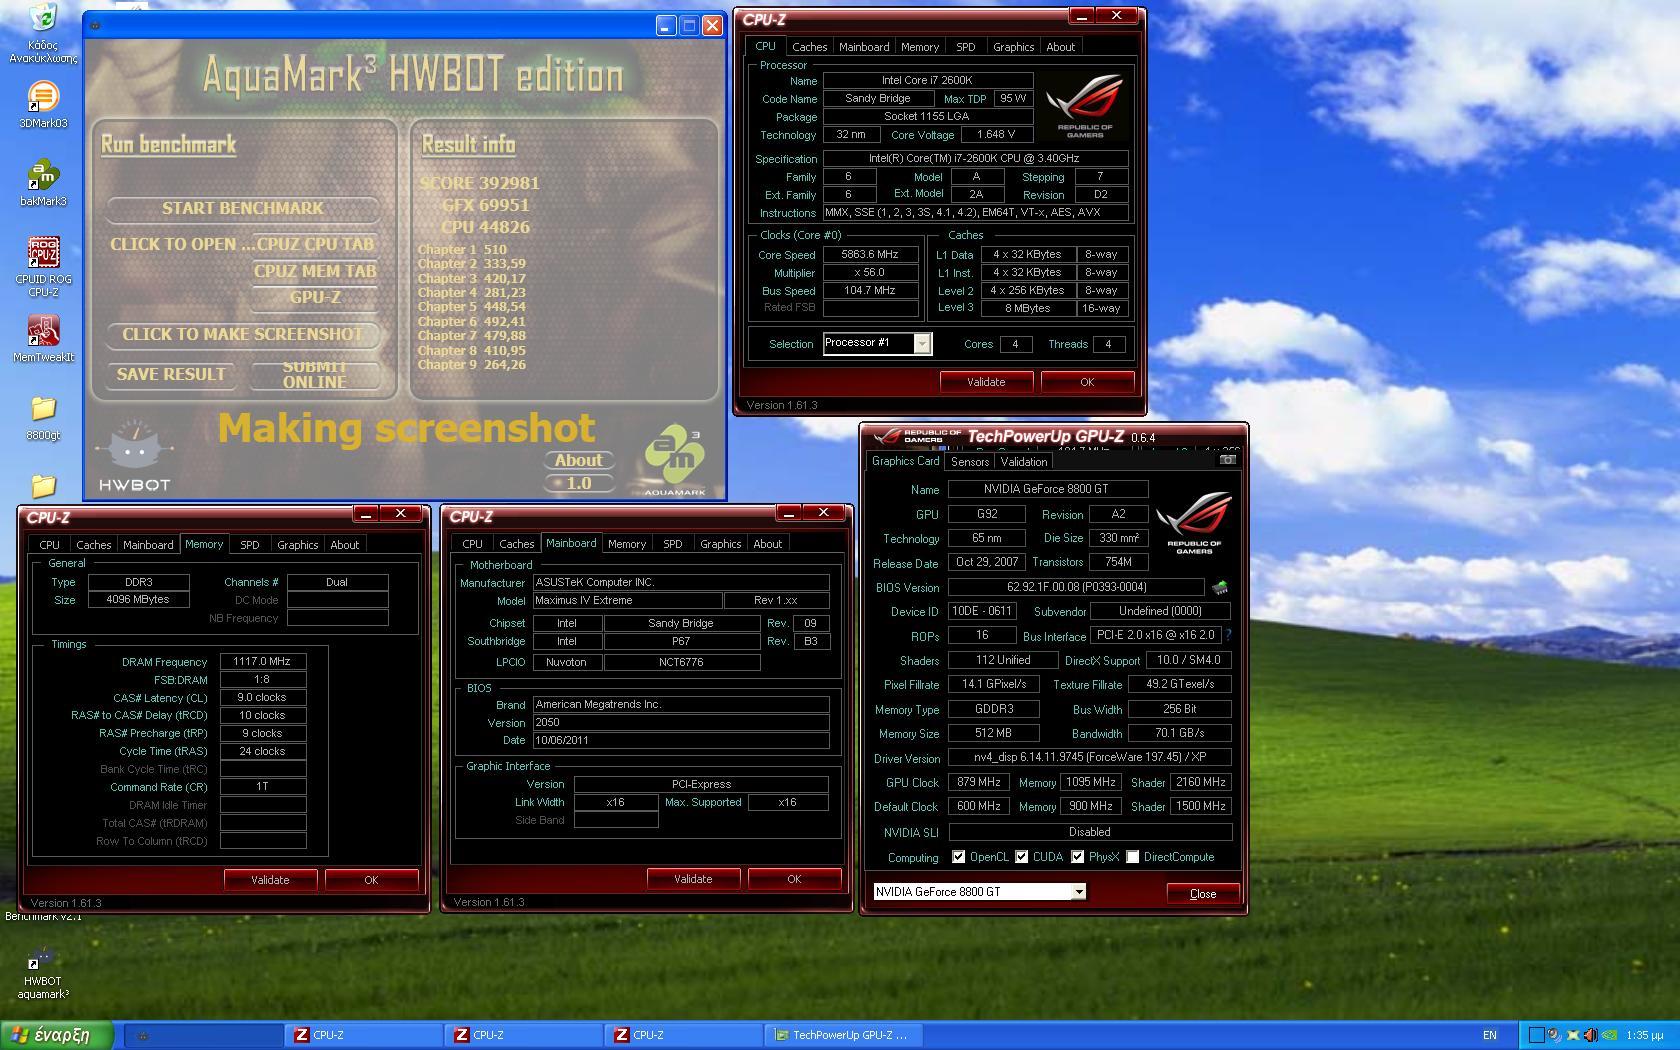Click the AquaMark logo in the benchmark window
This screenshot has width=1680, height=1050.
point(674,460)
